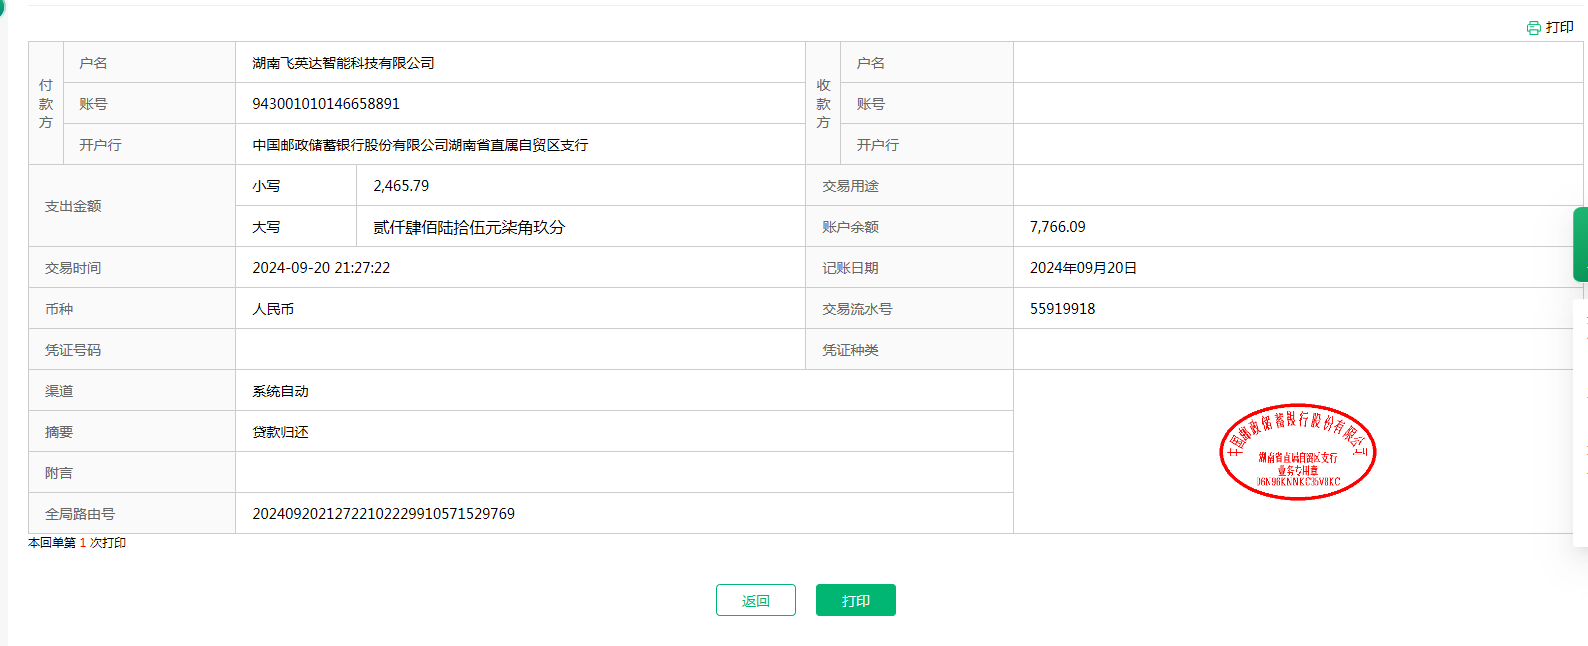Click the 摘要 label
1588x646 pixels.
tap(59, 432)
